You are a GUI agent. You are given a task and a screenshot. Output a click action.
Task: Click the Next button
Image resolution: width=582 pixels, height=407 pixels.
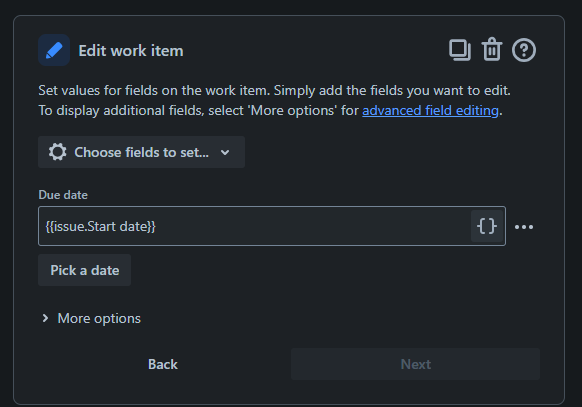(415, 364)
